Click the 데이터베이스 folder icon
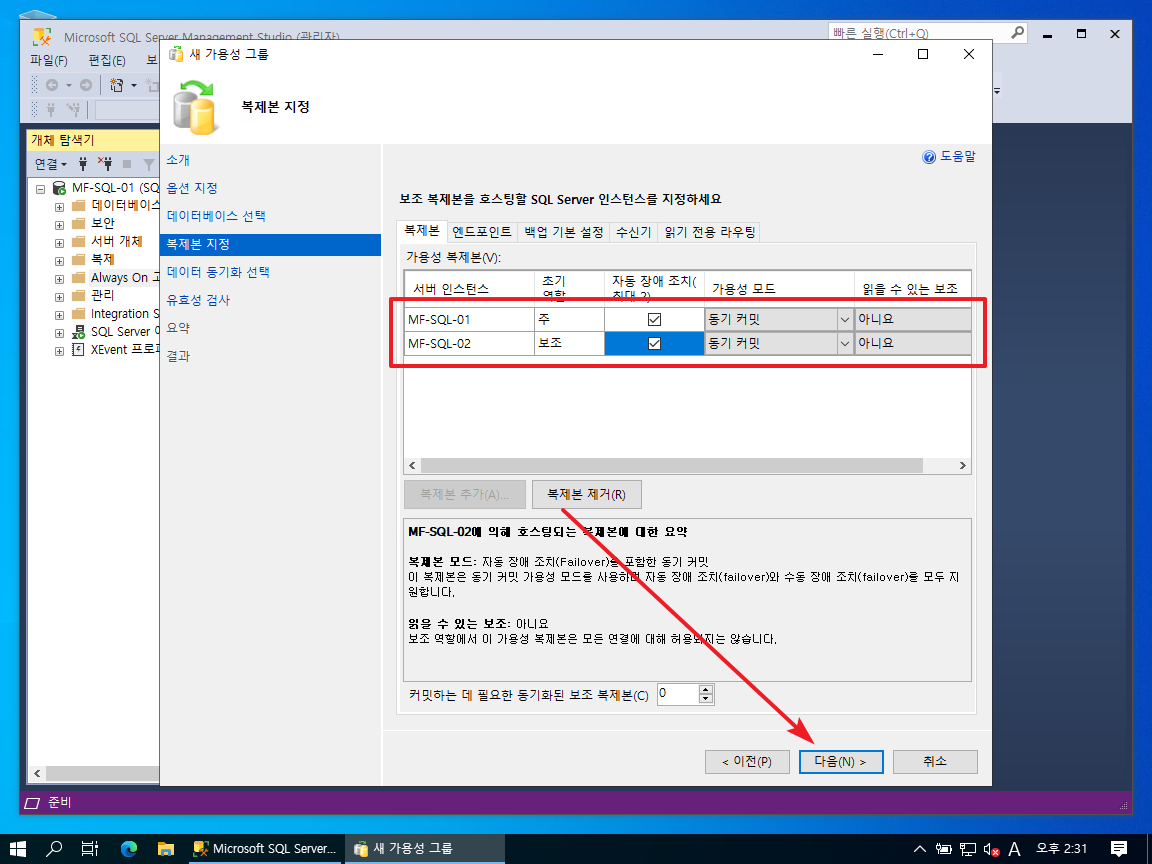 (x=79, y=206)
